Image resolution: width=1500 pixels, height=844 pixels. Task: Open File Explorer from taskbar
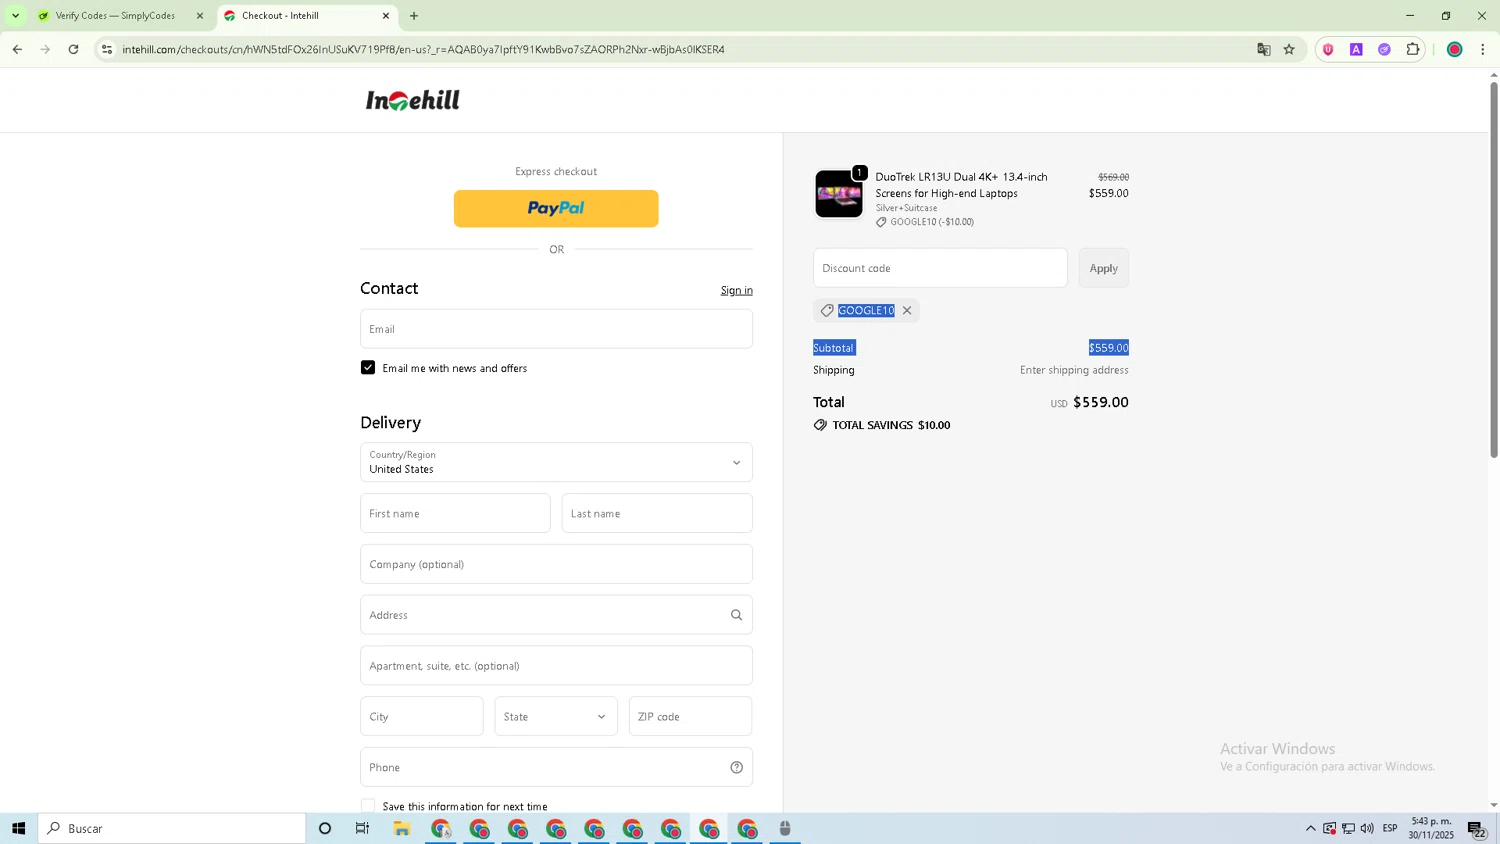[402, 829]
